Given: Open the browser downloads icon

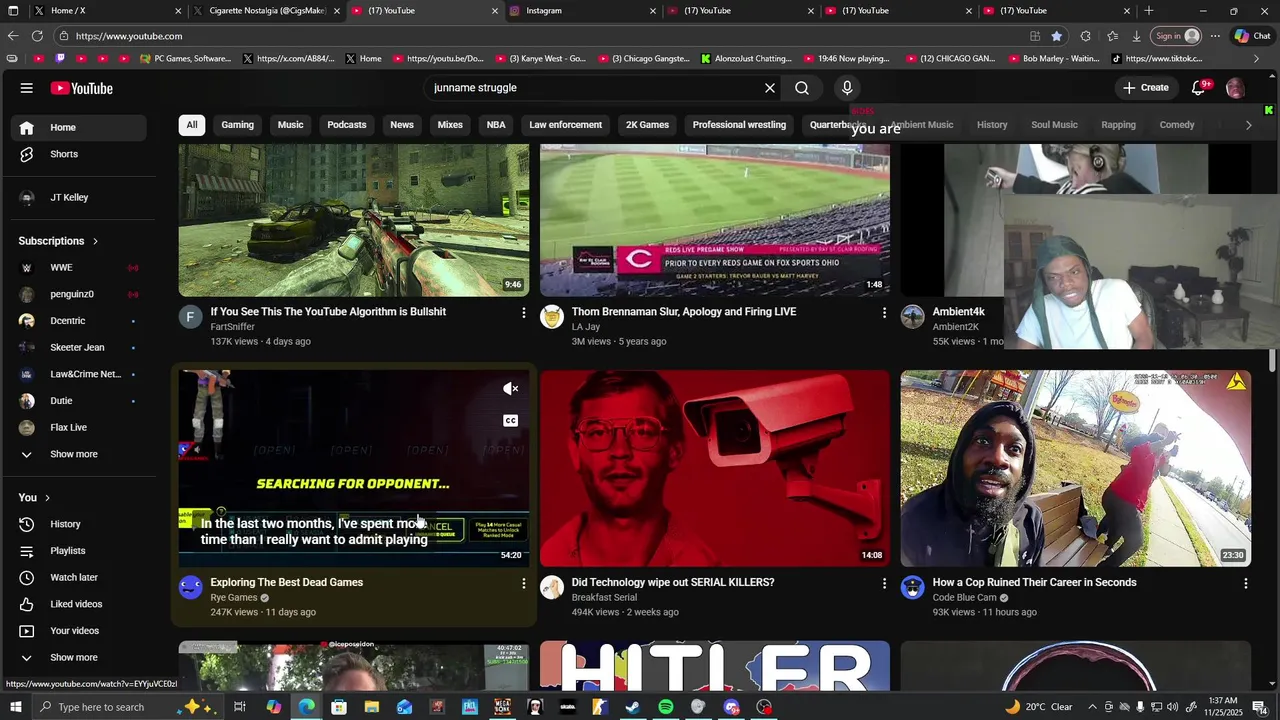Looking at the screenshot, I should pyautogui.click(x=1136, y=36).
